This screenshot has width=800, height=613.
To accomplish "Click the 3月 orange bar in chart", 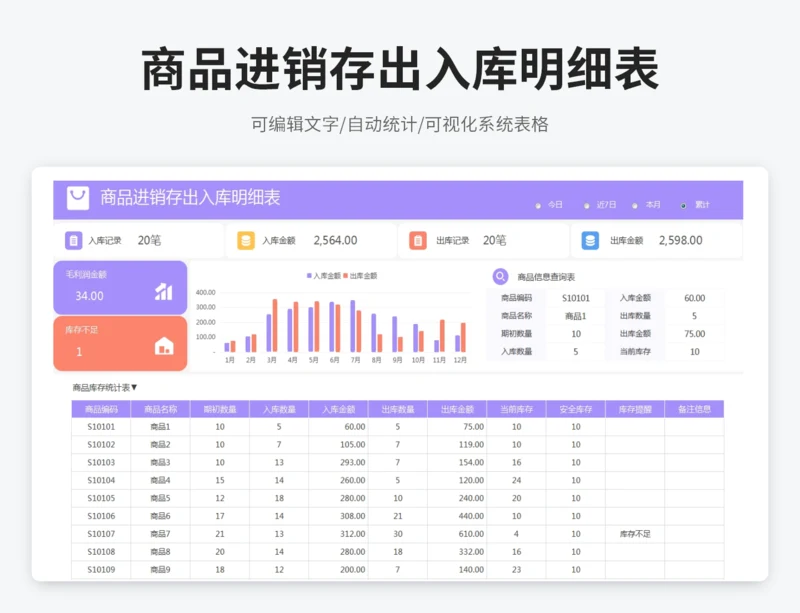I will click(275, 326).
